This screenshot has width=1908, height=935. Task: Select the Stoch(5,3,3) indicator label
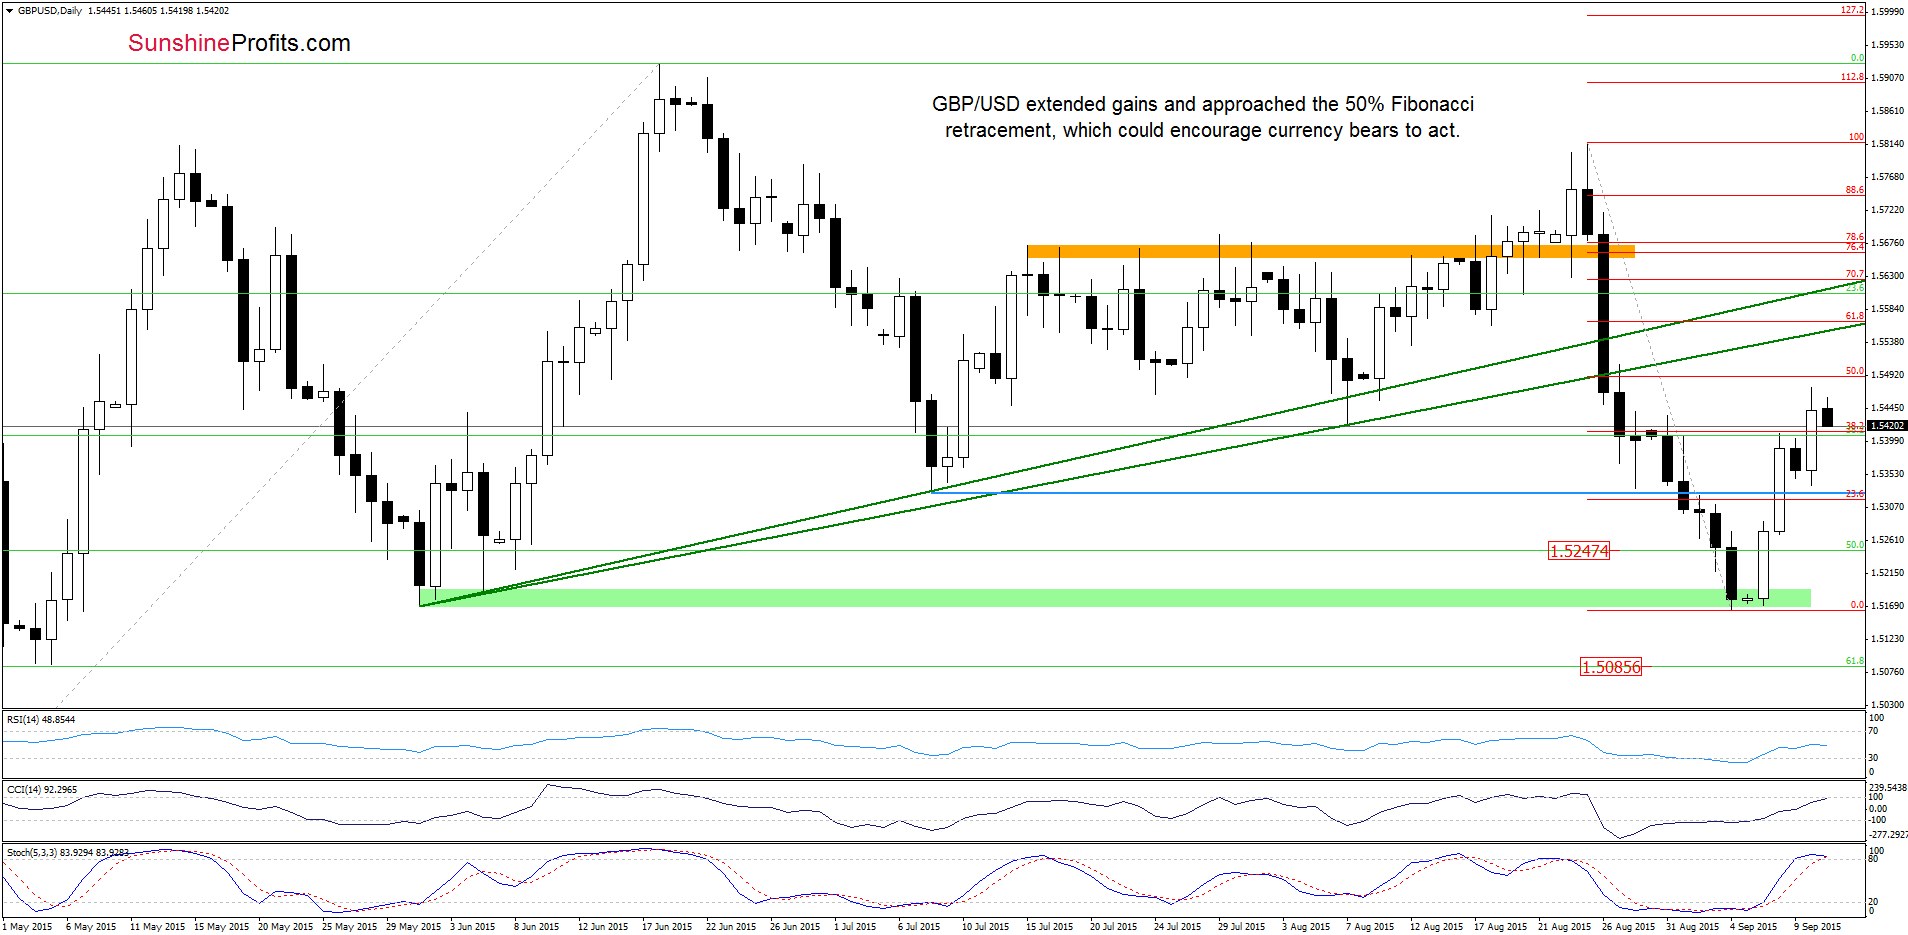68,853
